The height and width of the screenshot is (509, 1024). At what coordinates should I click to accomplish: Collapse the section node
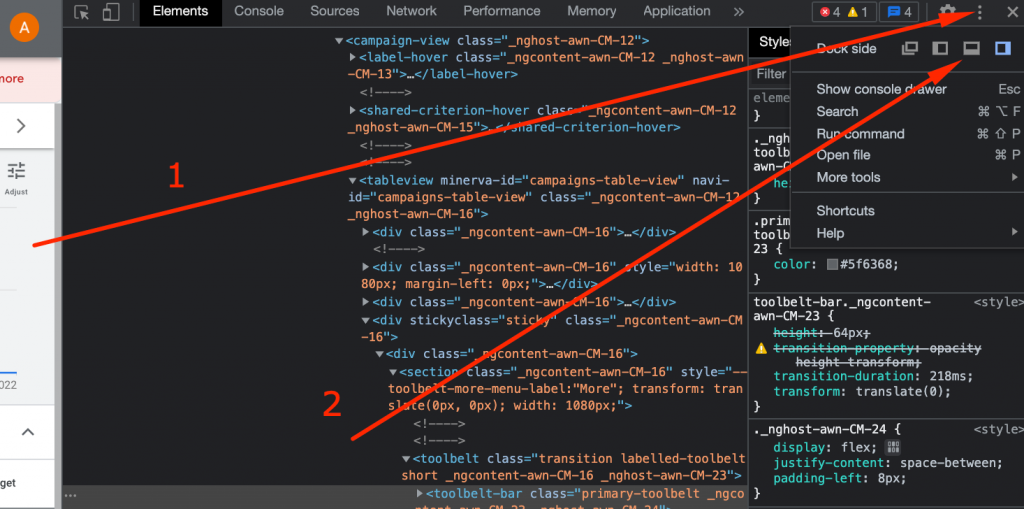pyautogui.click(x=393, y=372)
